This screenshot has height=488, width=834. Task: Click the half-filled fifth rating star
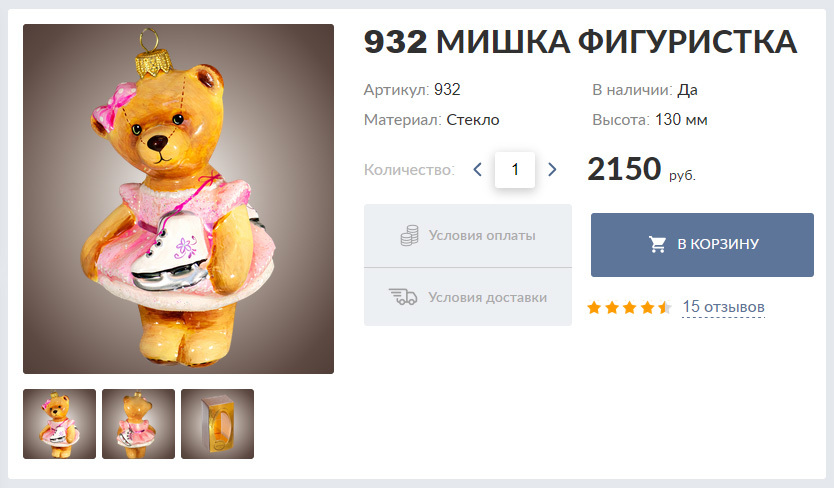[664, 308]
